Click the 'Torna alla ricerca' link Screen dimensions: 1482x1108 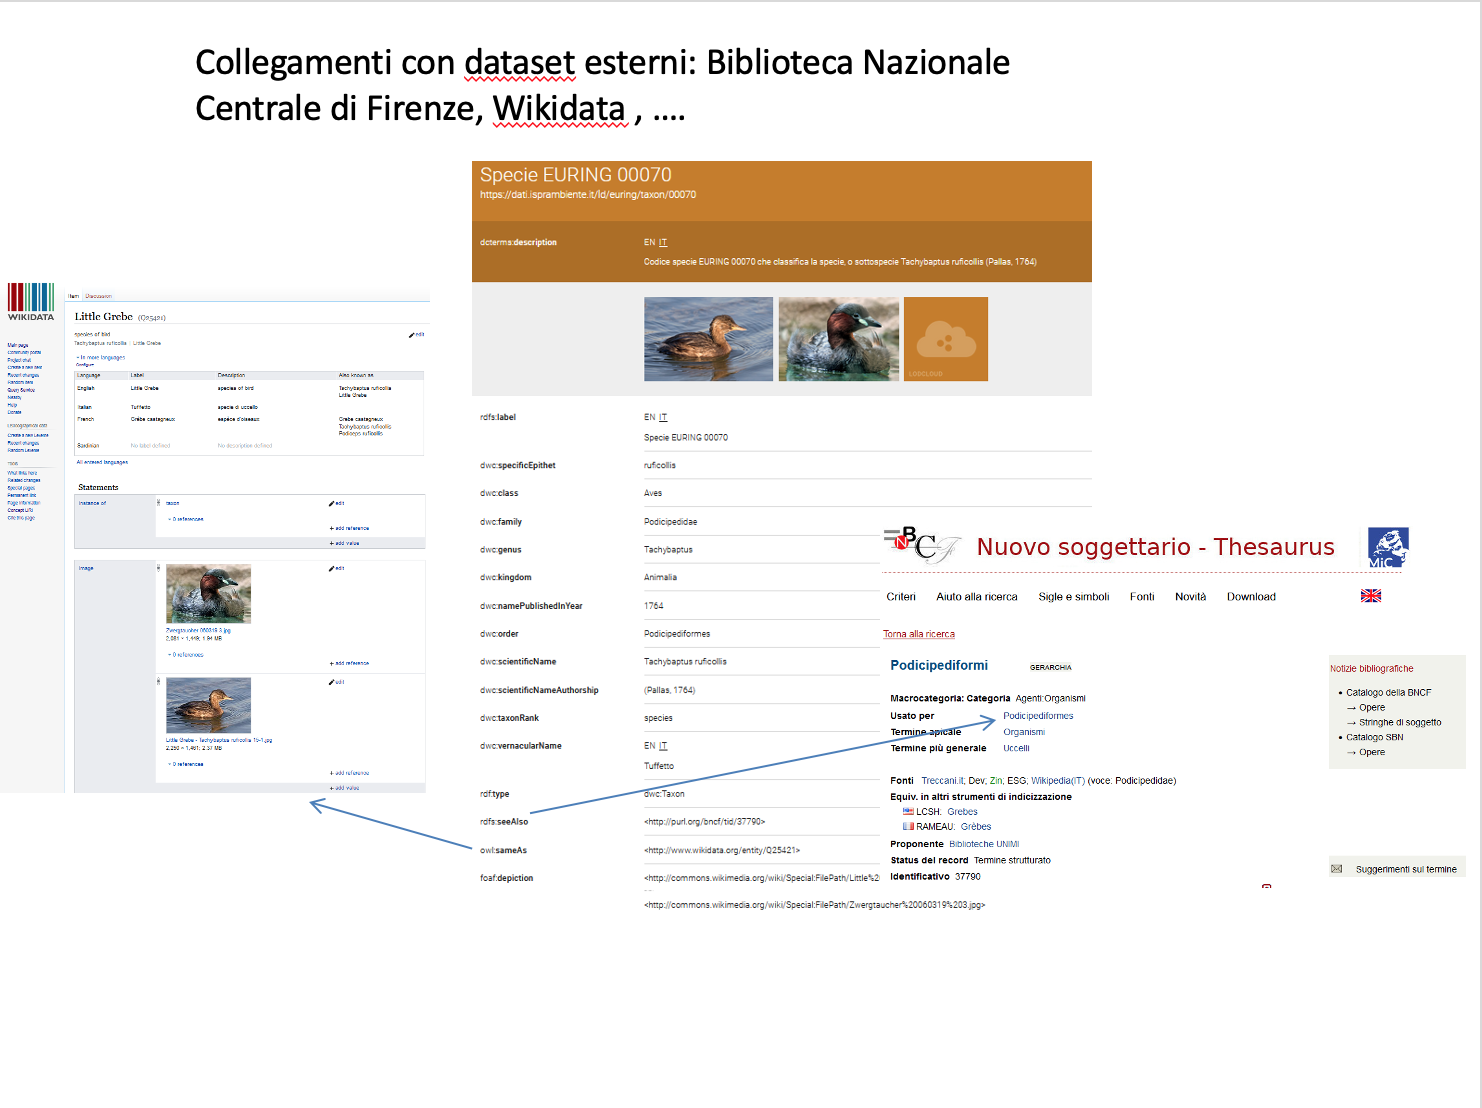pyautogui.click(x=918, y=634)
